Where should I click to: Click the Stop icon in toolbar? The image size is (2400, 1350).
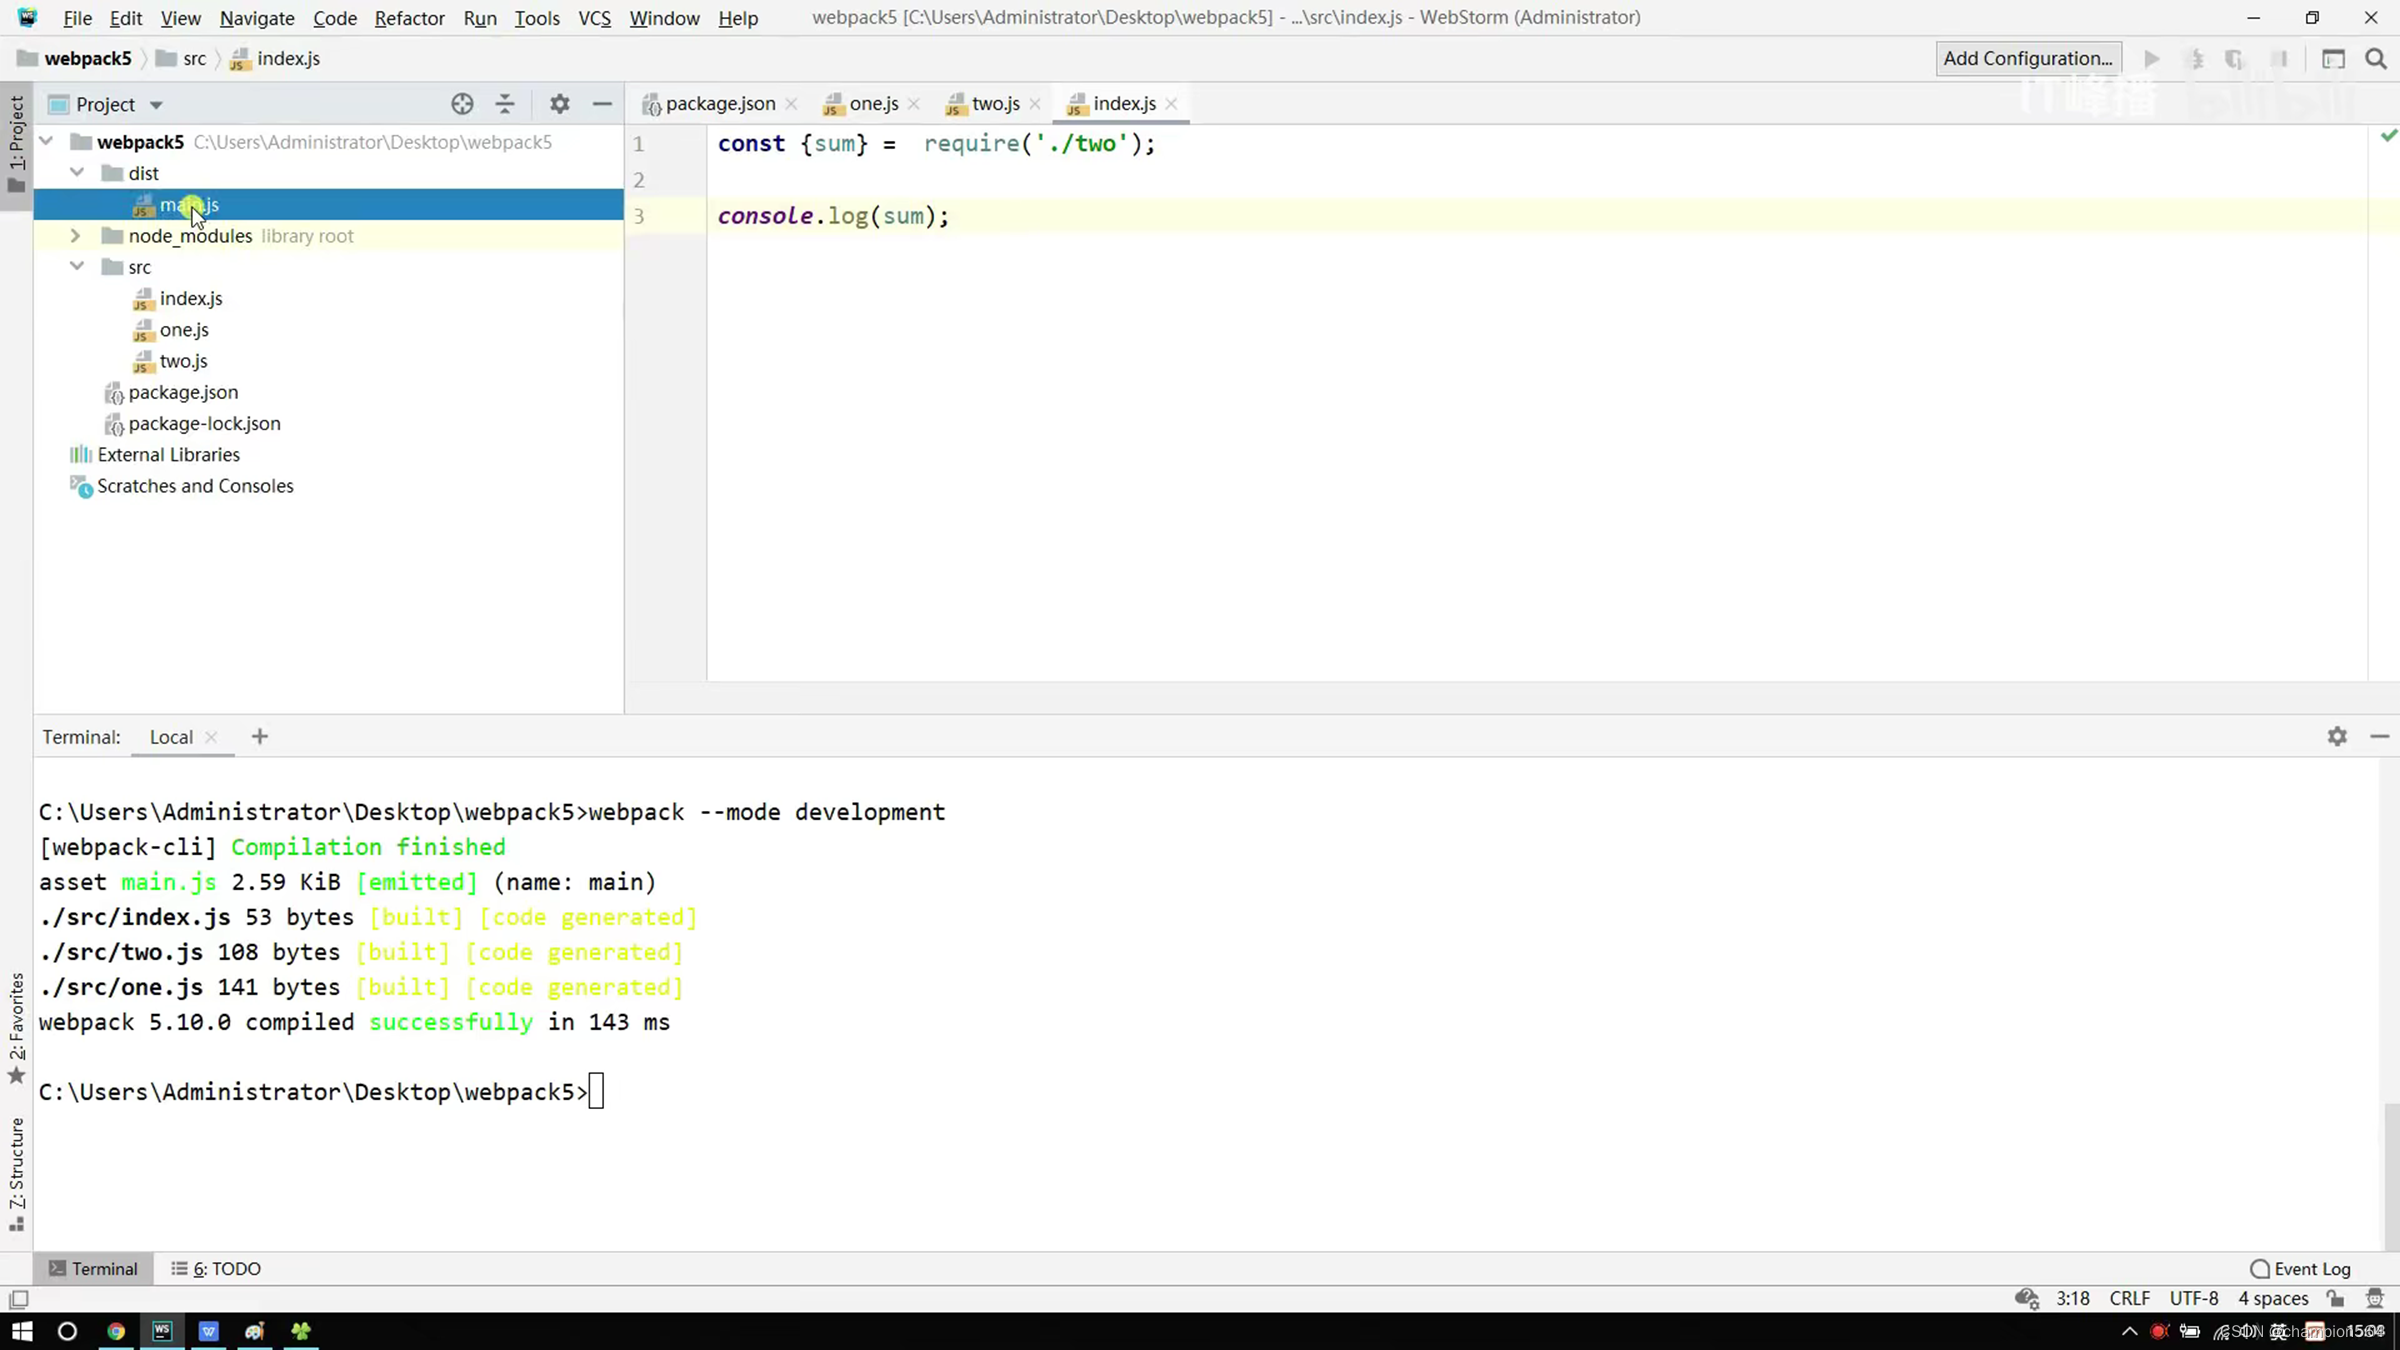[x=2280, y=59]
